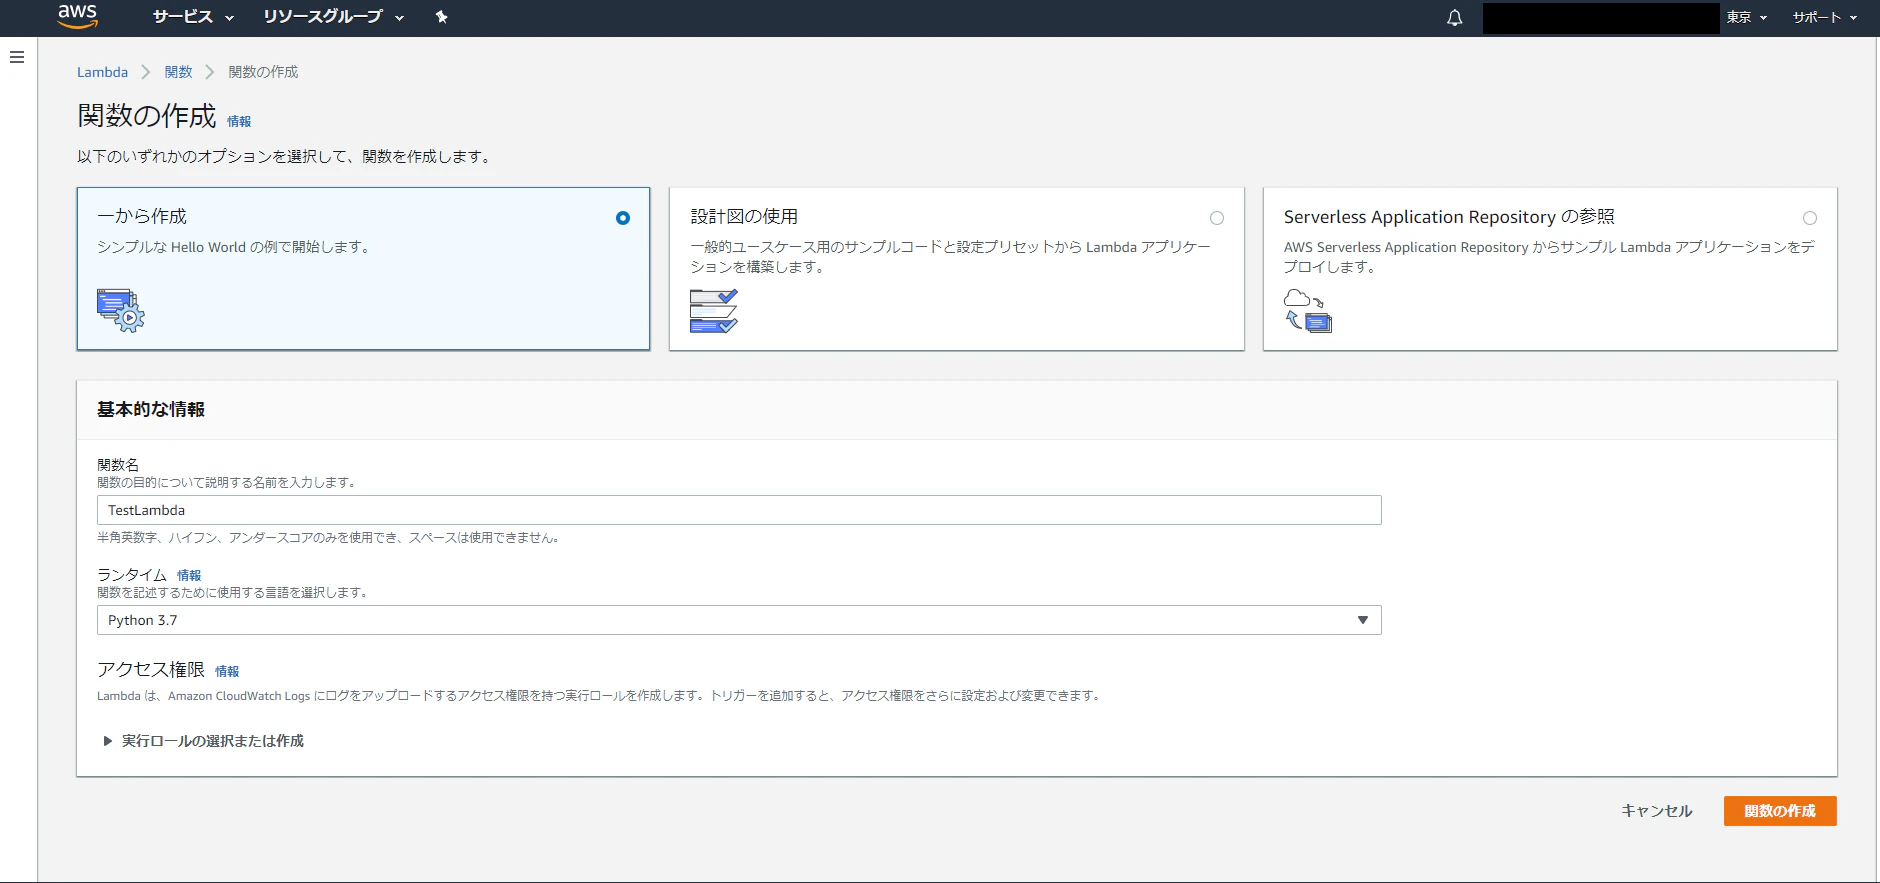Click the 関数の作成 breadcrumb text

tap(263, 72)
